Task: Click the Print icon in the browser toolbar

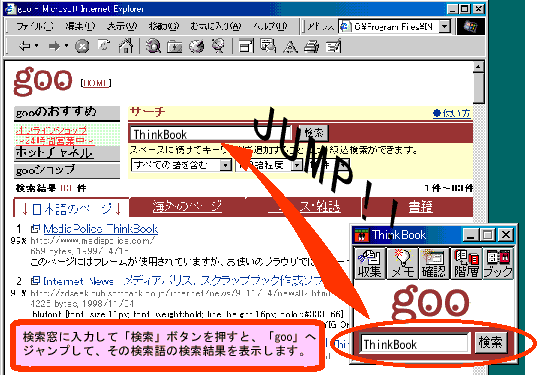Action: 311,46
